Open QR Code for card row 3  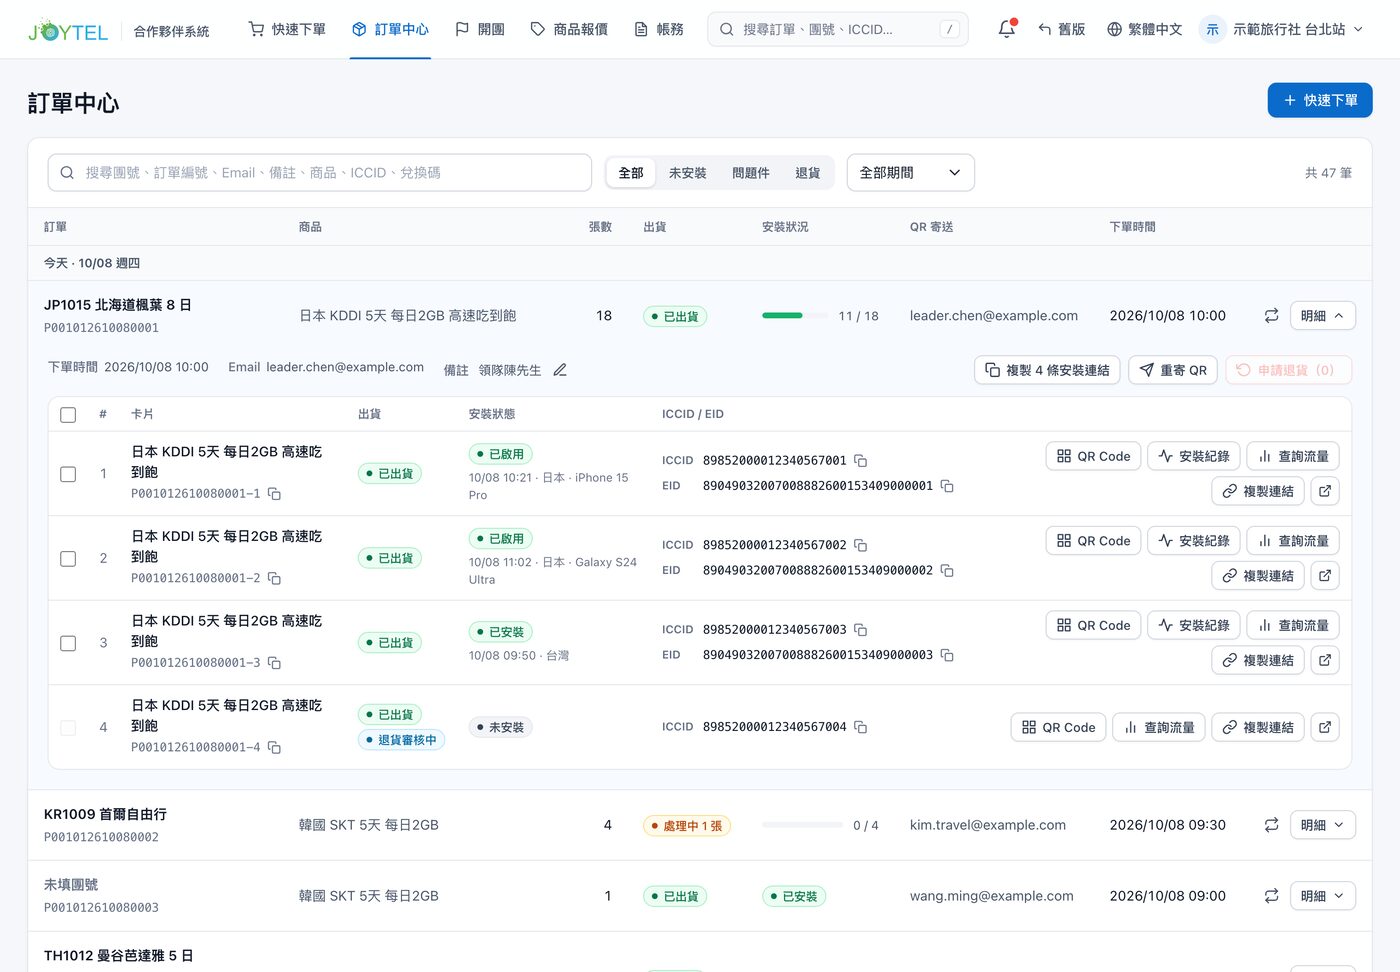(1093, 626)
